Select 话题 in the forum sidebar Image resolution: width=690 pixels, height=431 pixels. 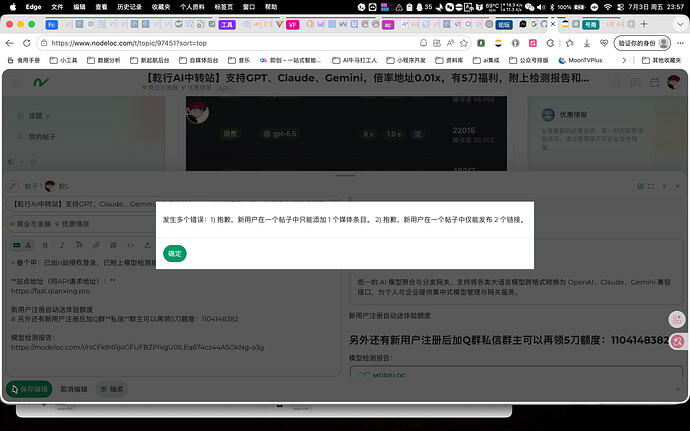35,116
